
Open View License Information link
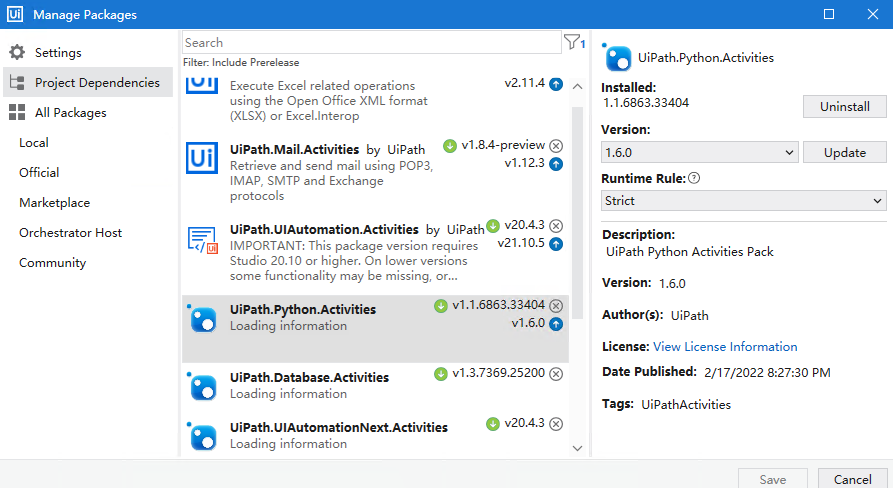[x=725, y=346]
